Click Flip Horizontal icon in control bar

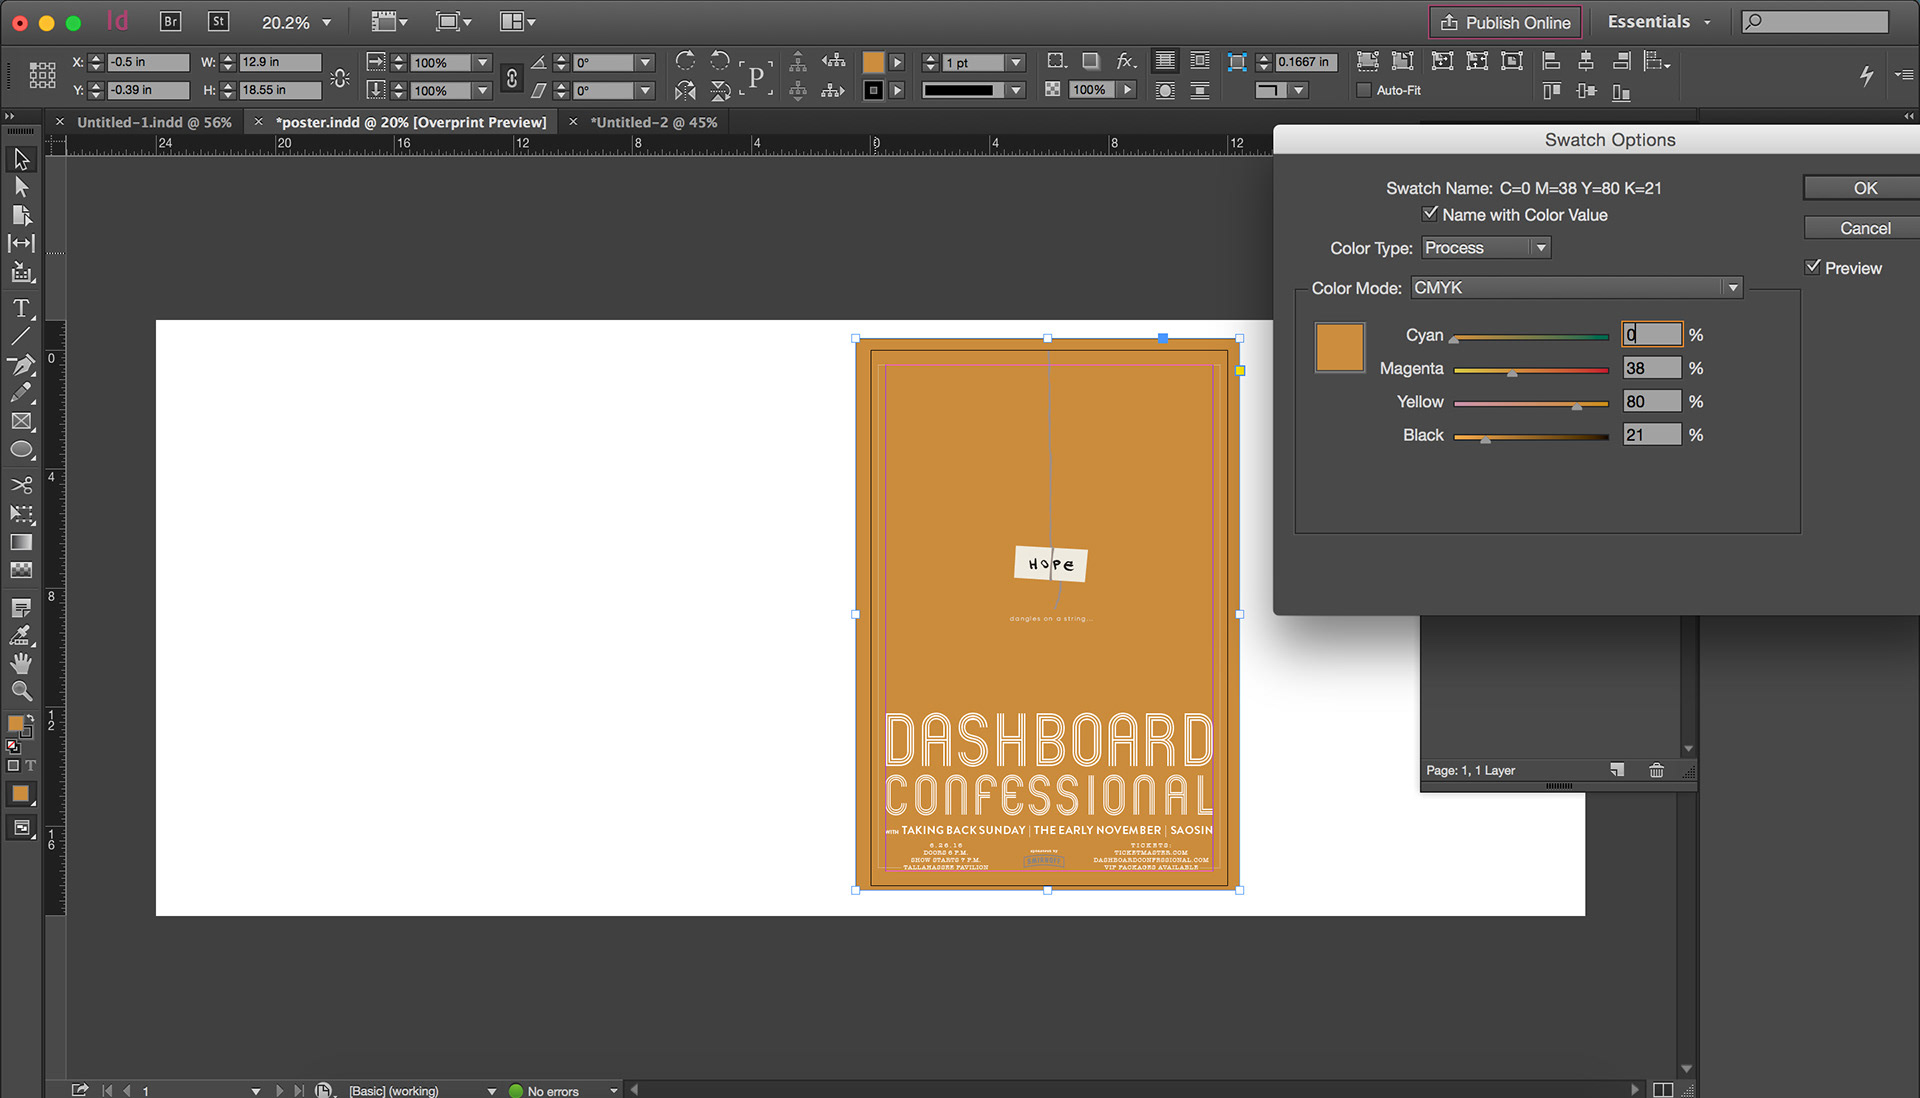pos(685,91)
